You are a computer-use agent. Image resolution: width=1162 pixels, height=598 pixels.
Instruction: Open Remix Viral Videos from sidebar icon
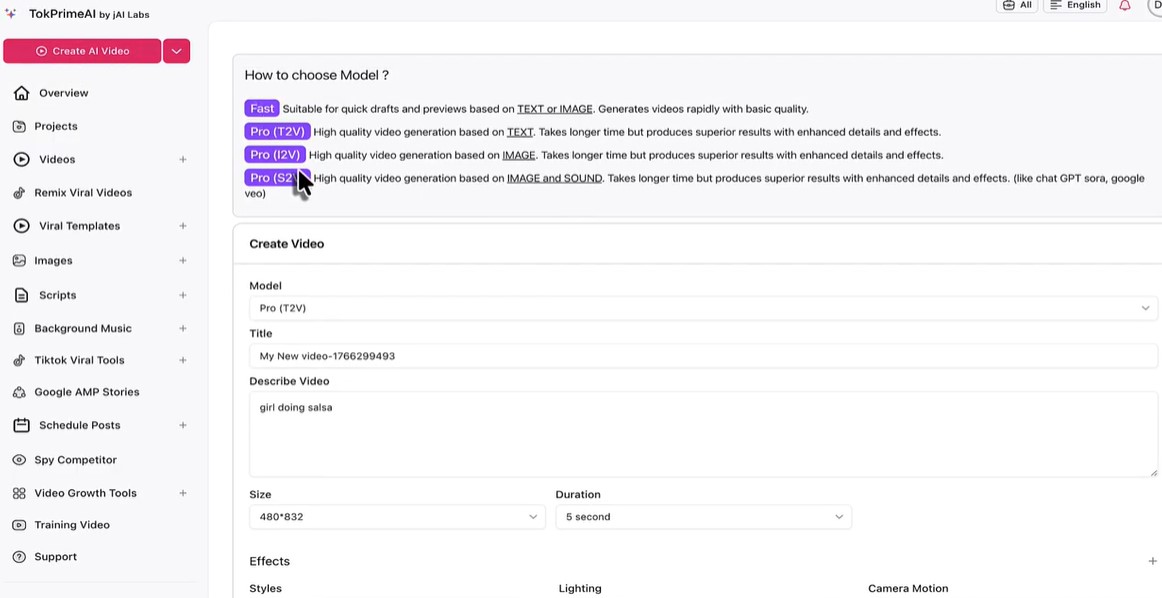tap(19, 193)
